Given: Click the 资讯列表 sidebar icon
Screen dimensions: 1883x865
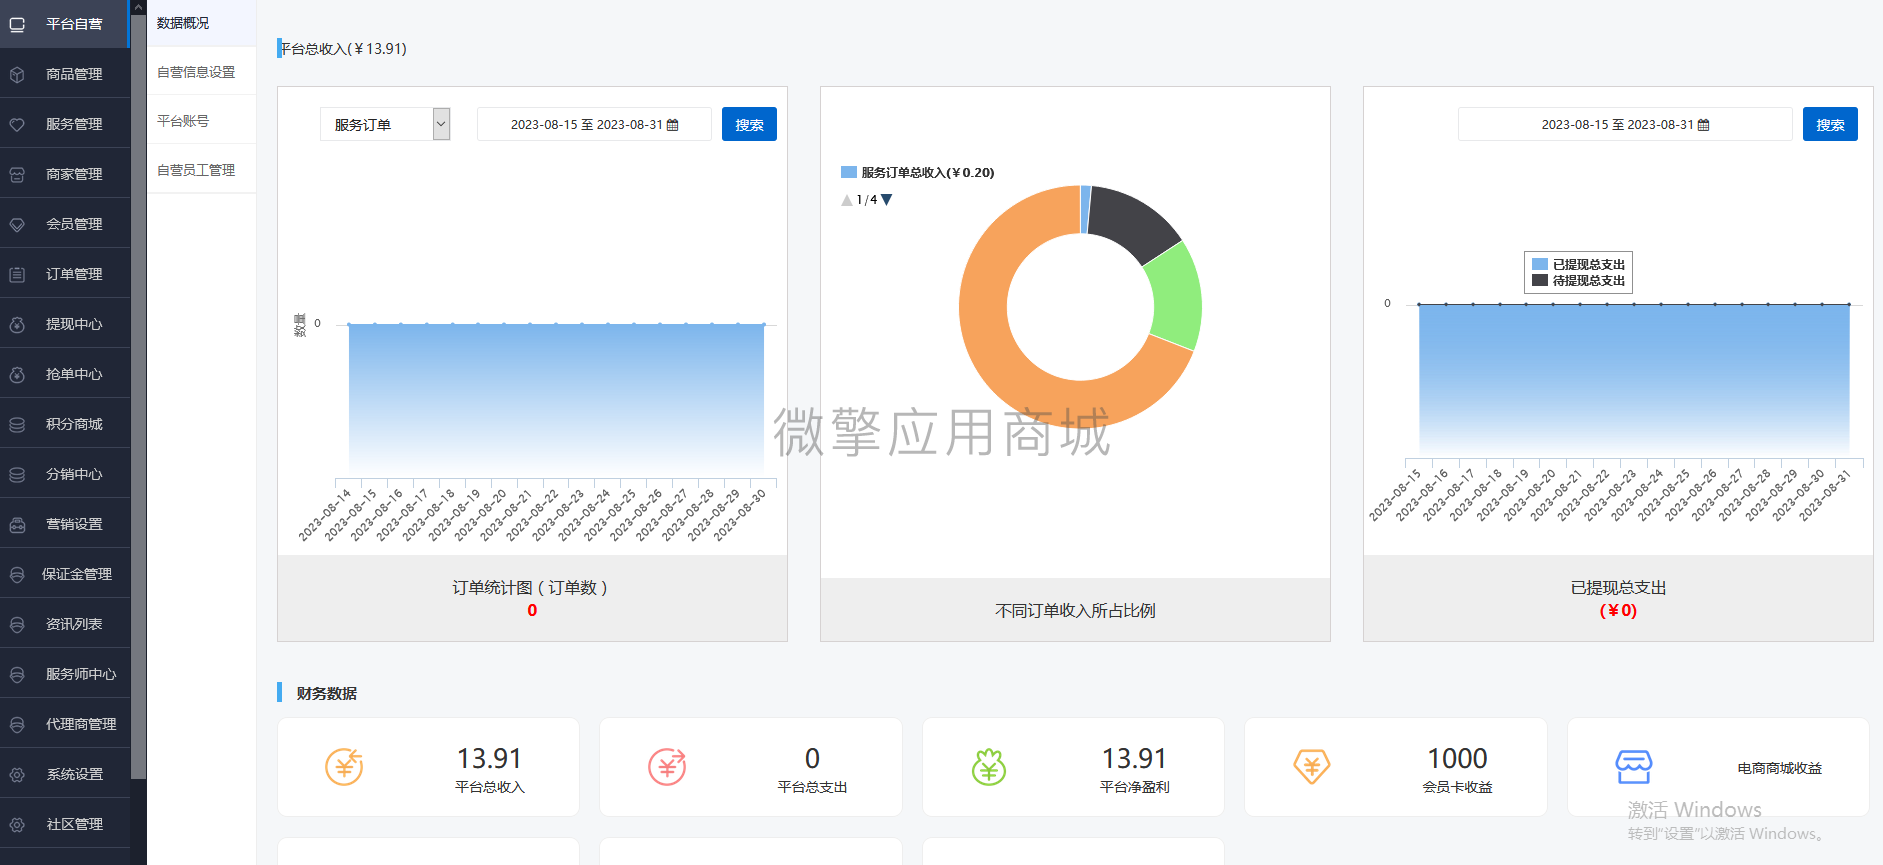Looking at the screenshot, I should click(17, 624).
